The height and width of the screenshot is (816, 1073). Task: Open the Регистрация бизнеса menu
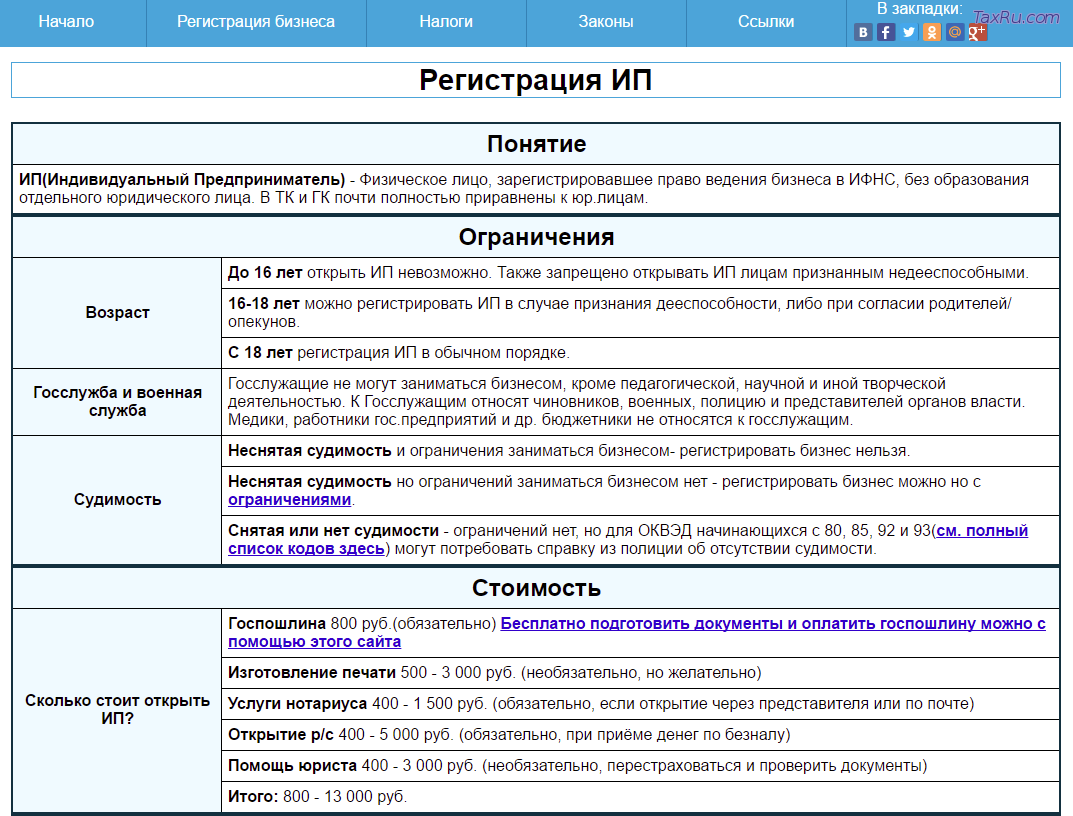[x=256, y=22]
